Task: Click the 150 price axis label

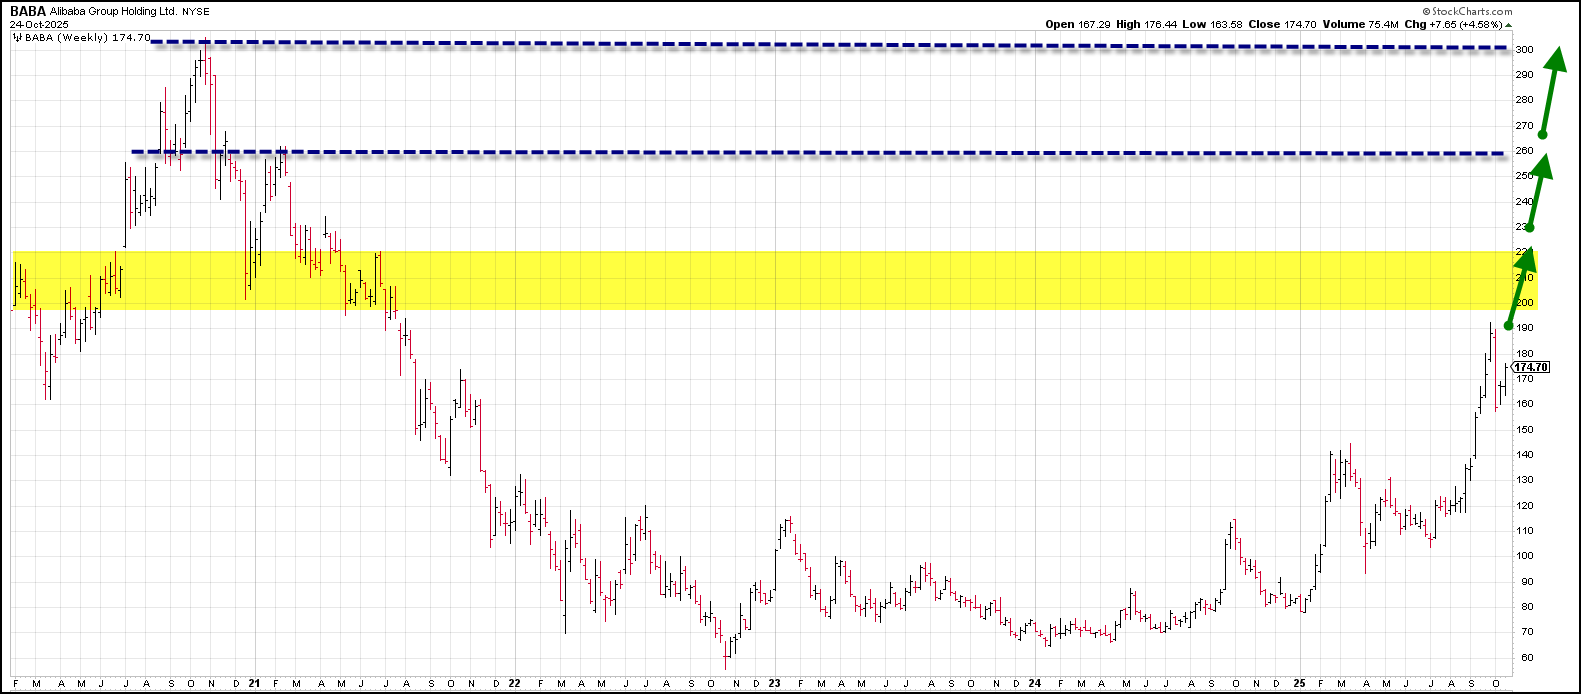Action: point(1525,429)
